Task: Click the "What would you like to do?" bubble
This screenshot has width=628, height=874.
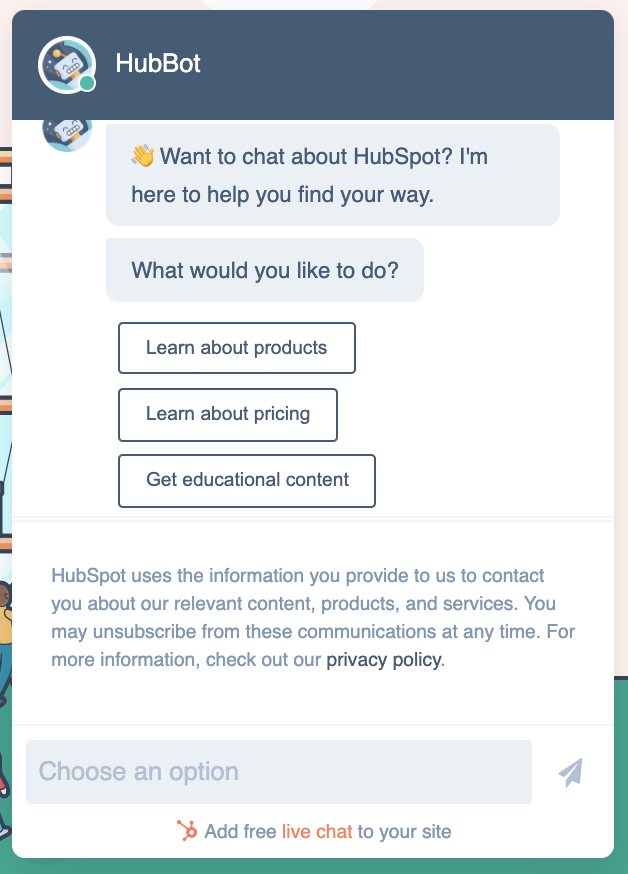Action: [x=264, y=270]
